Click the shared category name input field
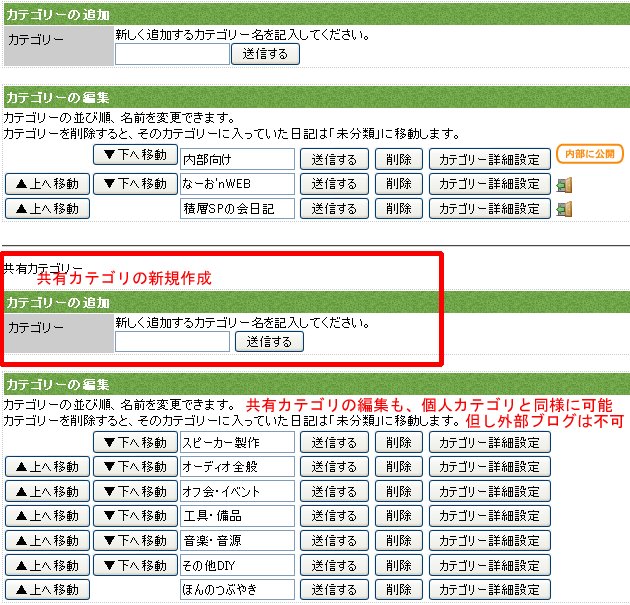This screenshot has width=630, height=605. [172, 342]
